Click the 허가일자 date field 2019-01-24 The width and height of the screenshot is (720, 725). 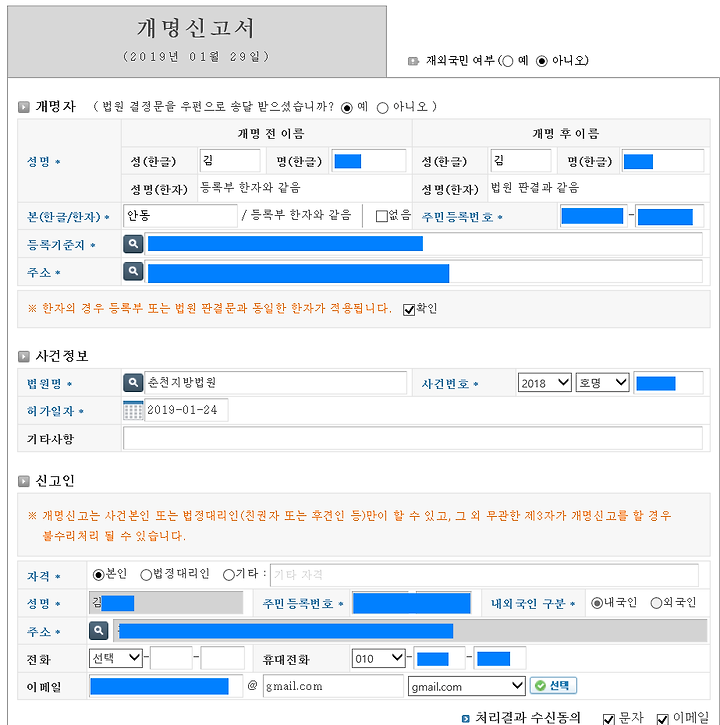(x=186, y=410)
